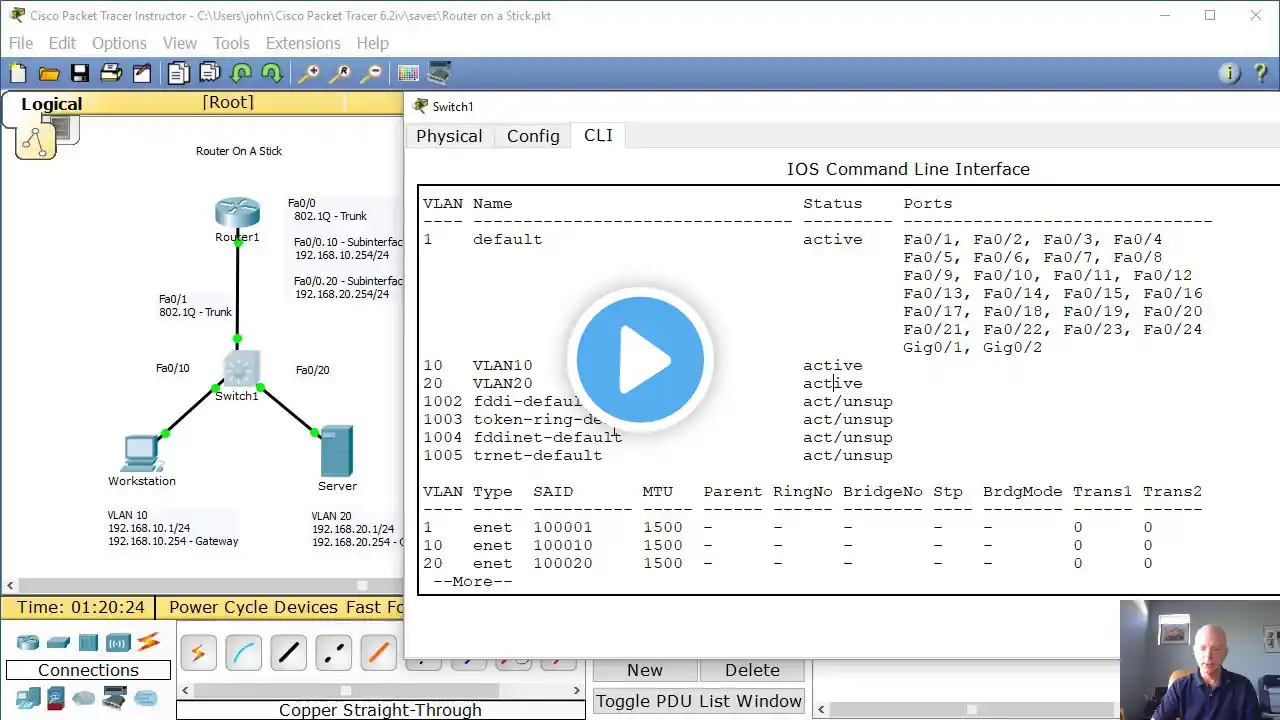Click Delete in the PDU panel
The height and width of the screenshot is (720, 1280).
[752, 670]
